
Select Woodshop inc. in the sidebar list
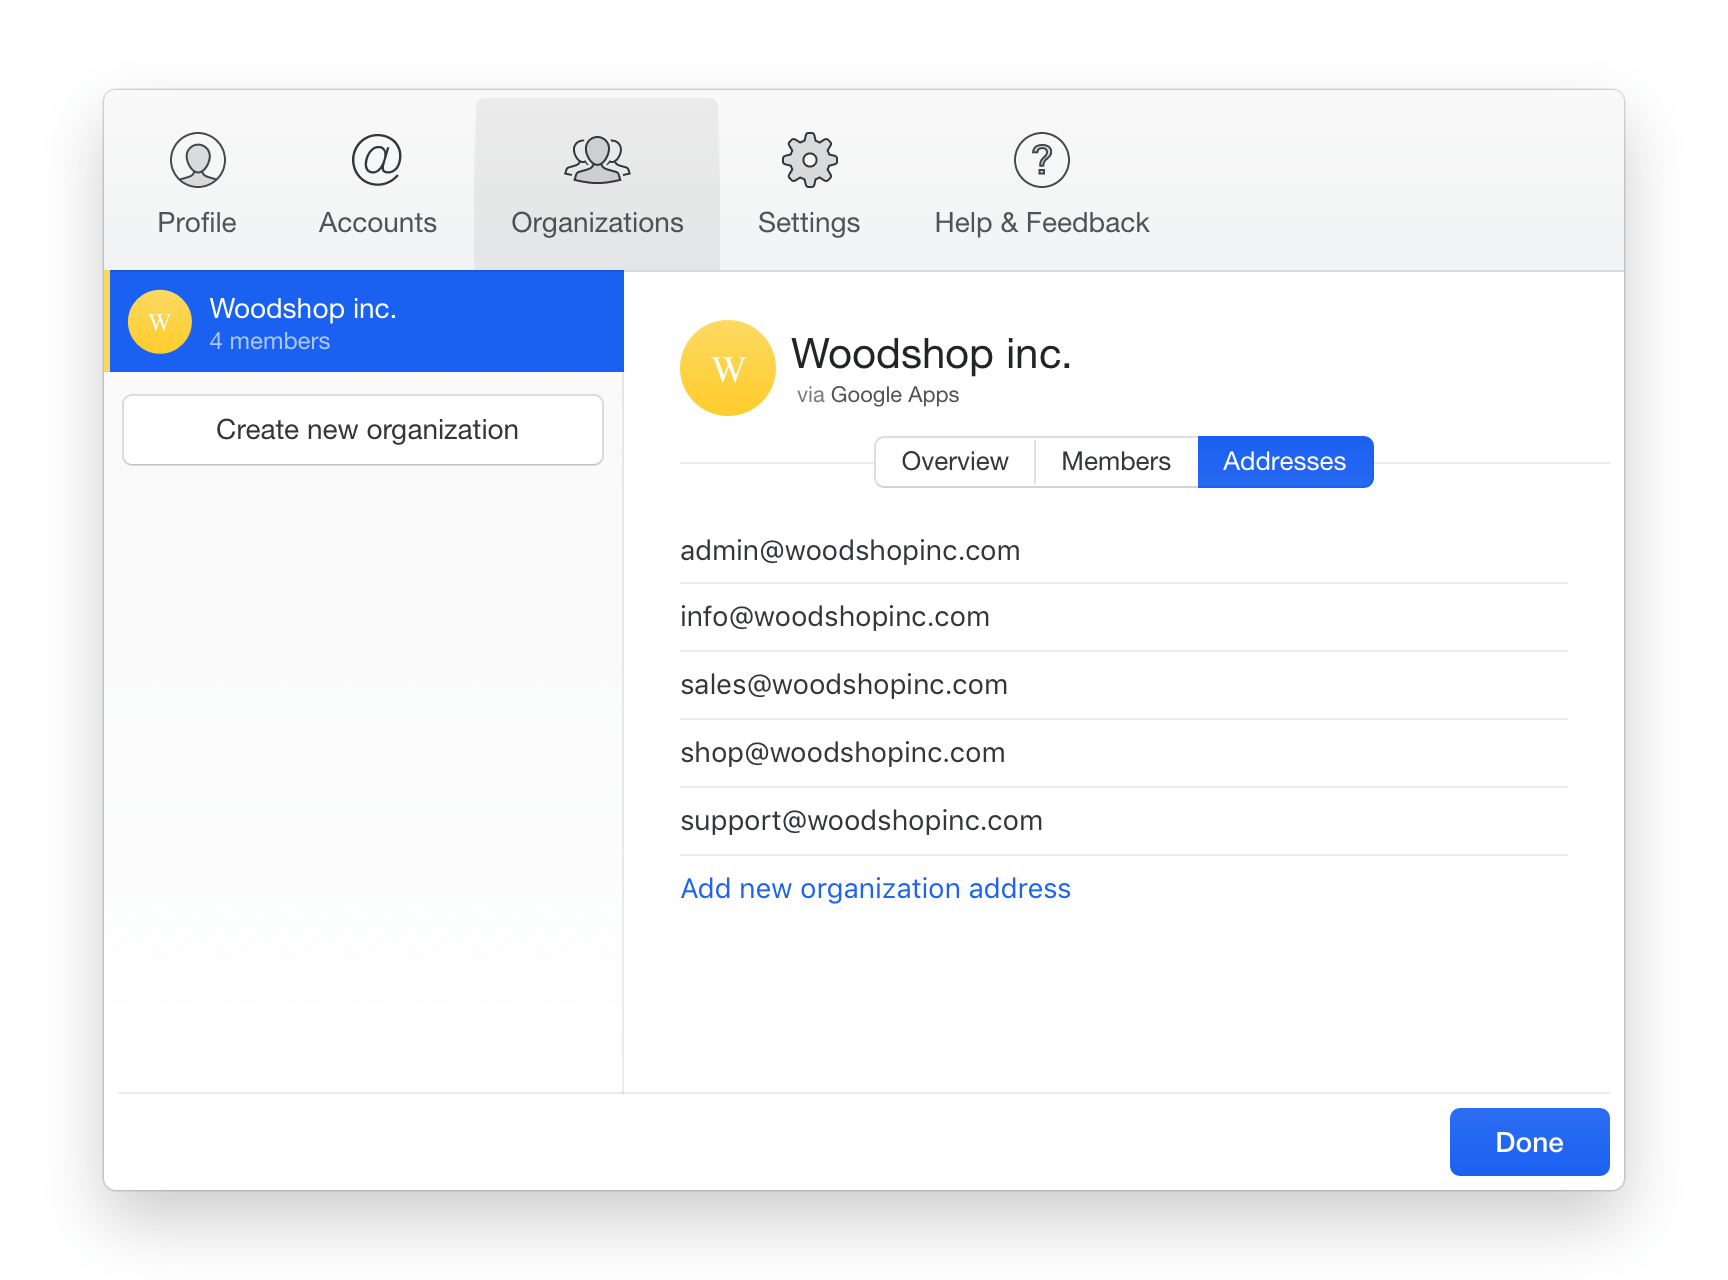(366, 321)
